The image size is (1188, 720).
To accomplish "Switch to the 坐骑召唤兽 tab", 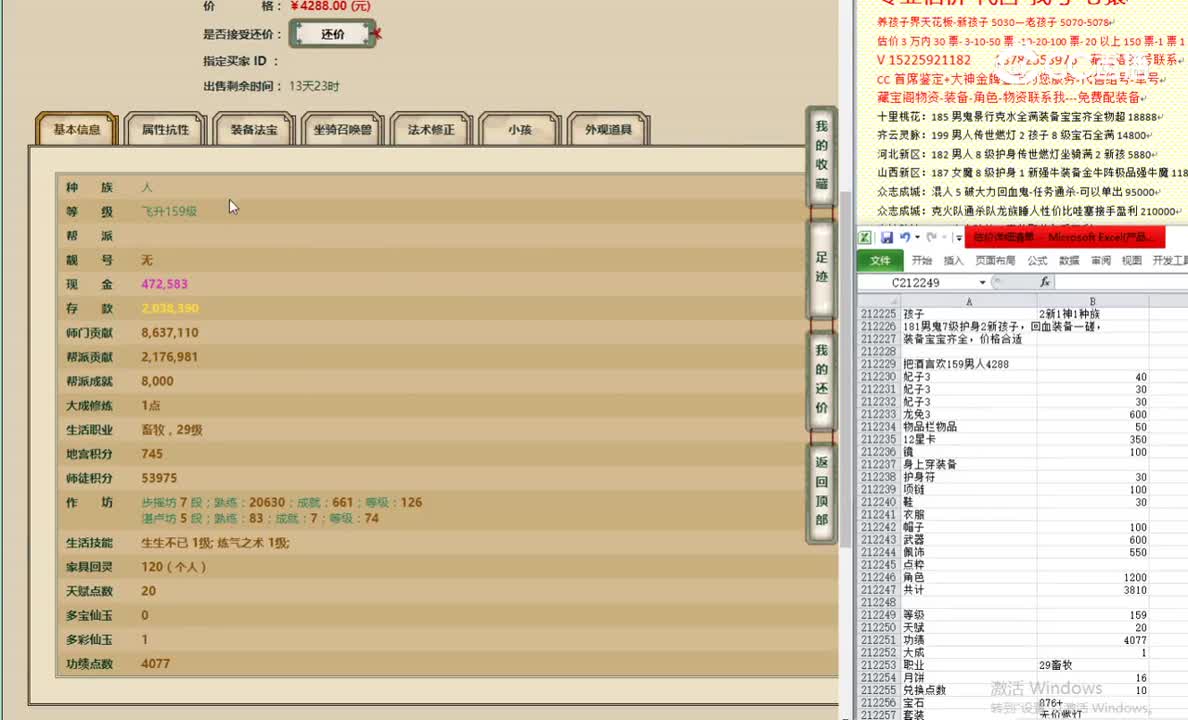I will (342, 130).
